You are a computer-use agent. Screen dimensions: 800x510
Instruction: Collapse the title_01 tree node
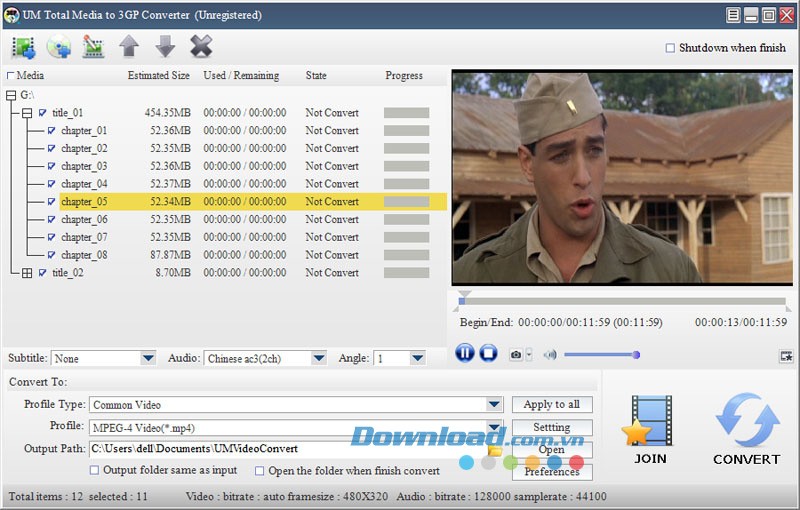[x=27, y=113]
